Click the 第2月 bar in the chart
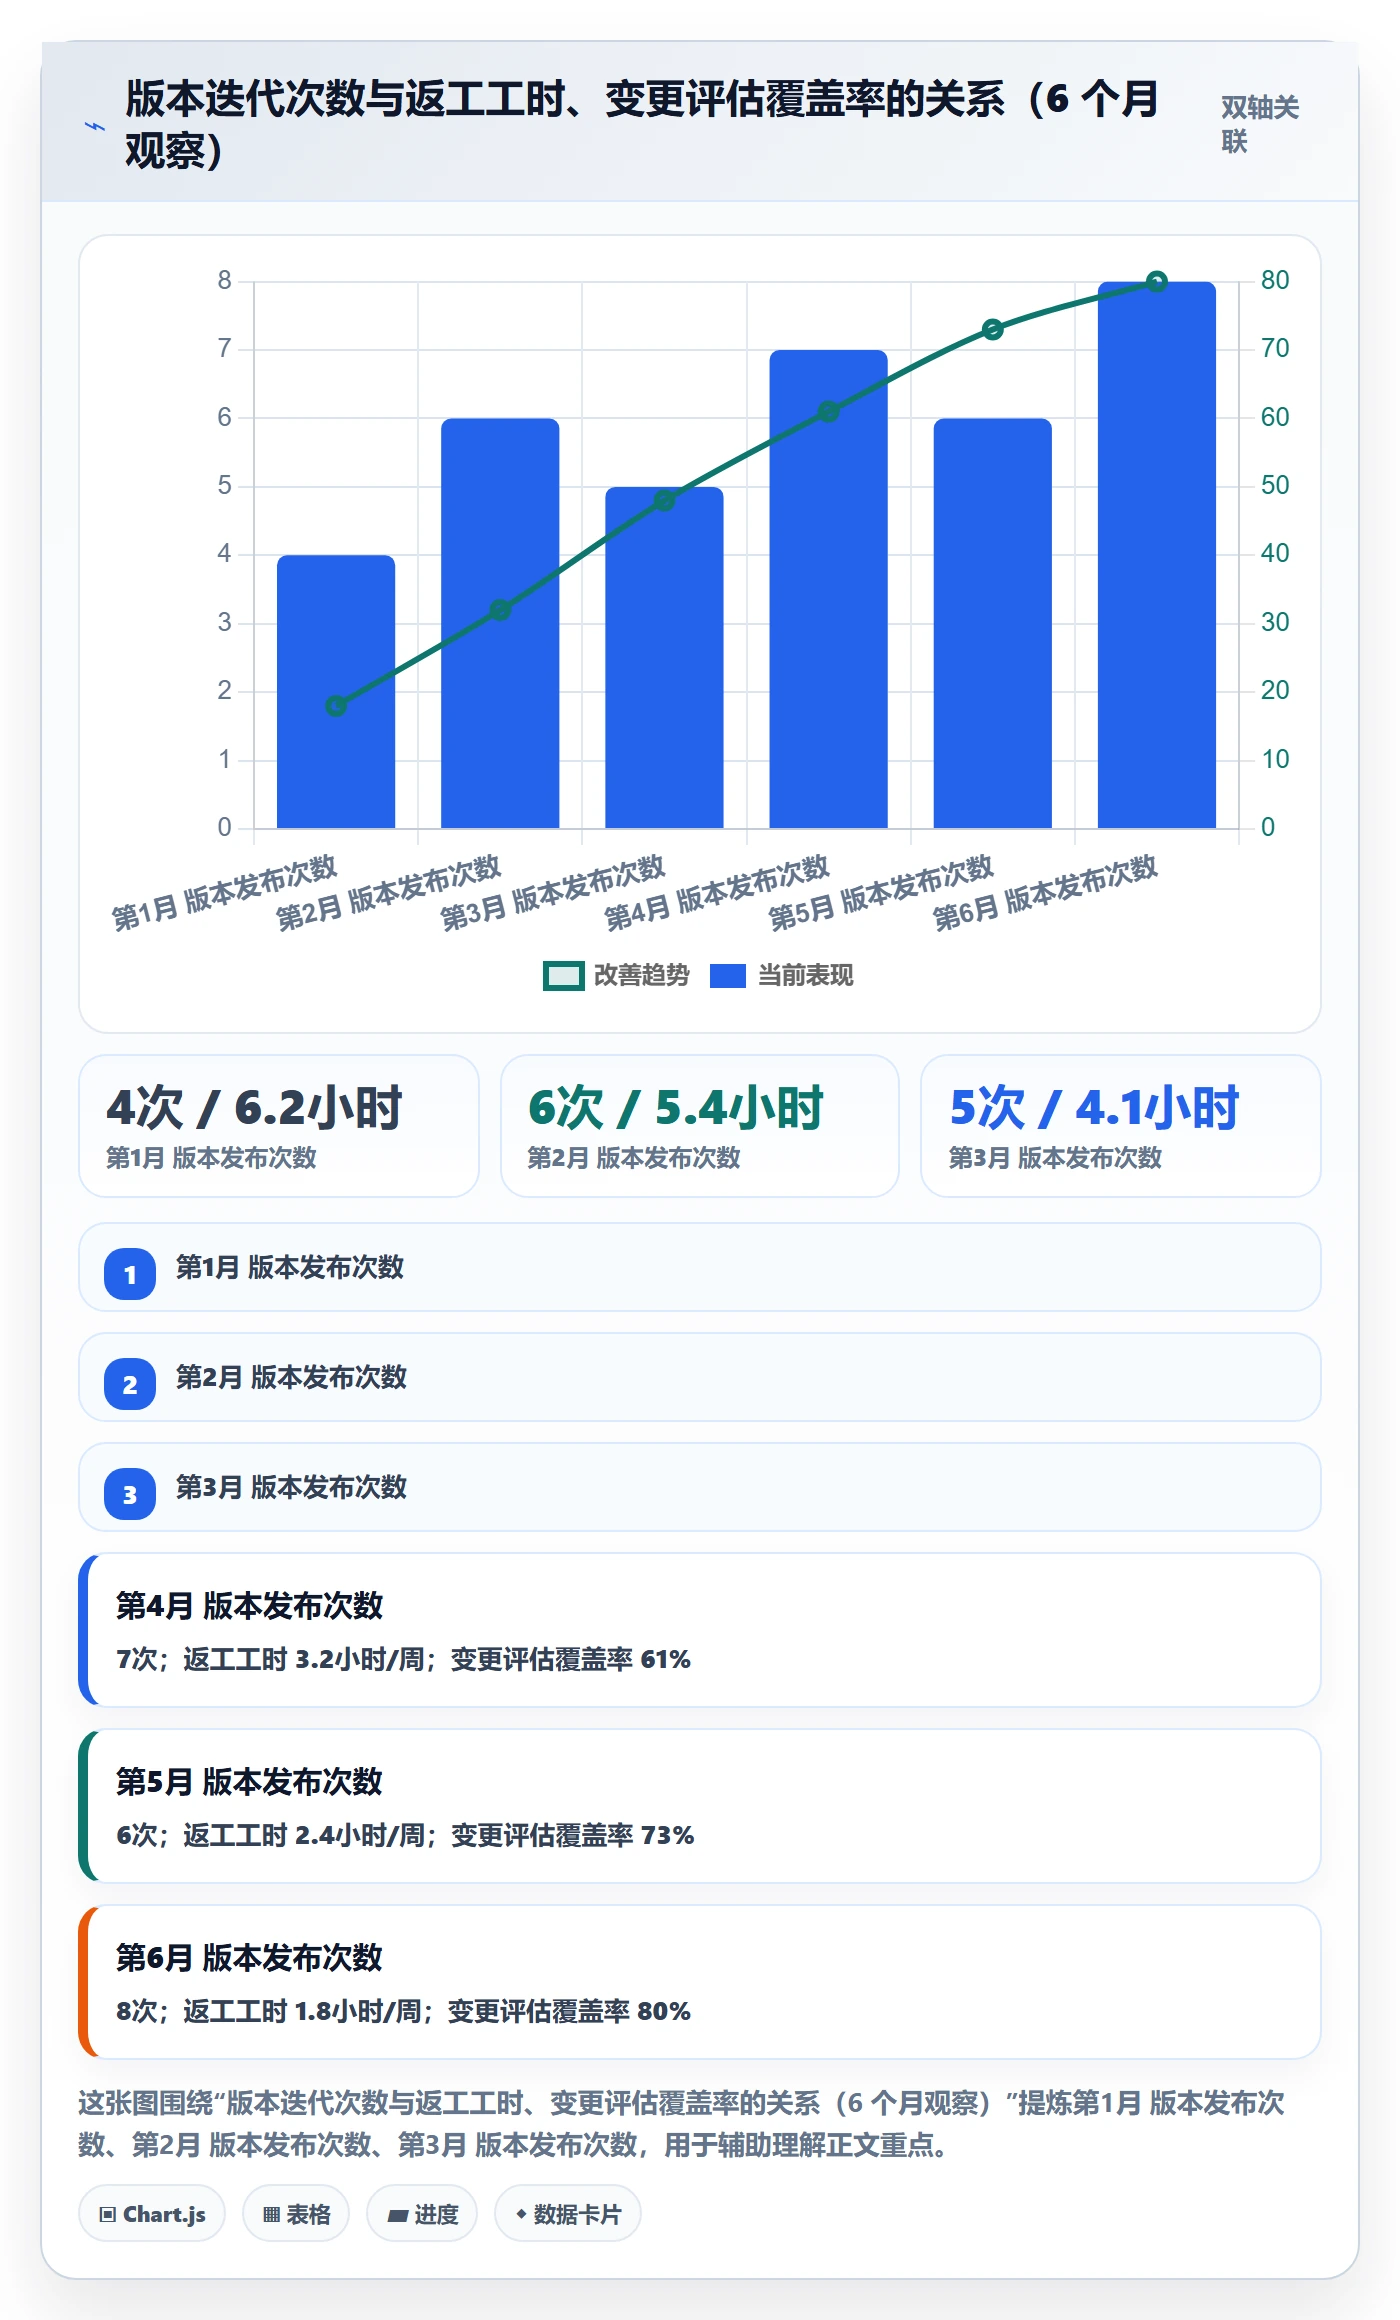This screenshot has width=1400, height=2320. (x=500, y=623)
